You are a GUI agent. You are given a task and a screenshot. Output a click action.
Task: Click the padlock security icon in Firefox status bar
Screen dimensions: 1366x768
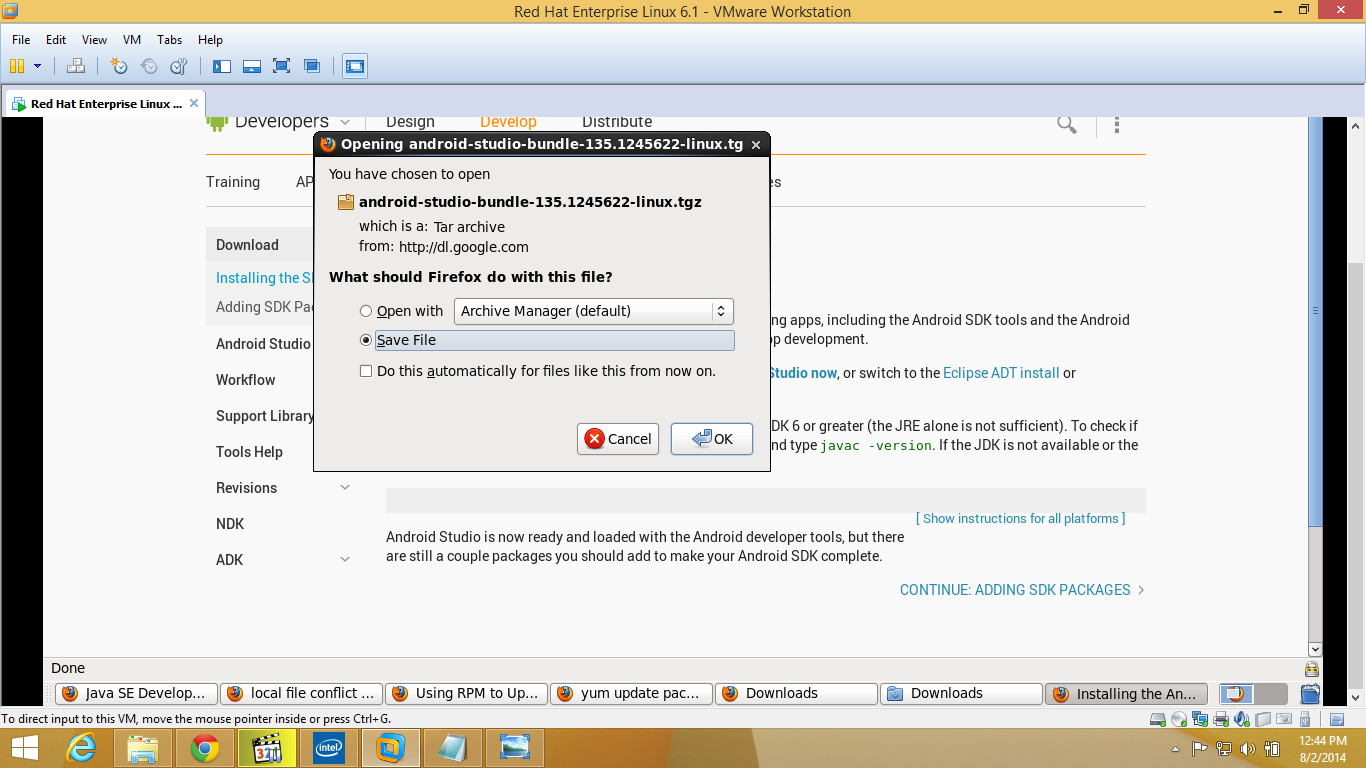1311,669
